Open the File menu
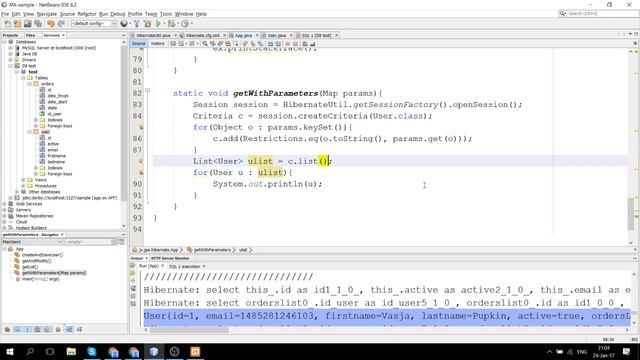Screen dimensions: 640x360 5,14
